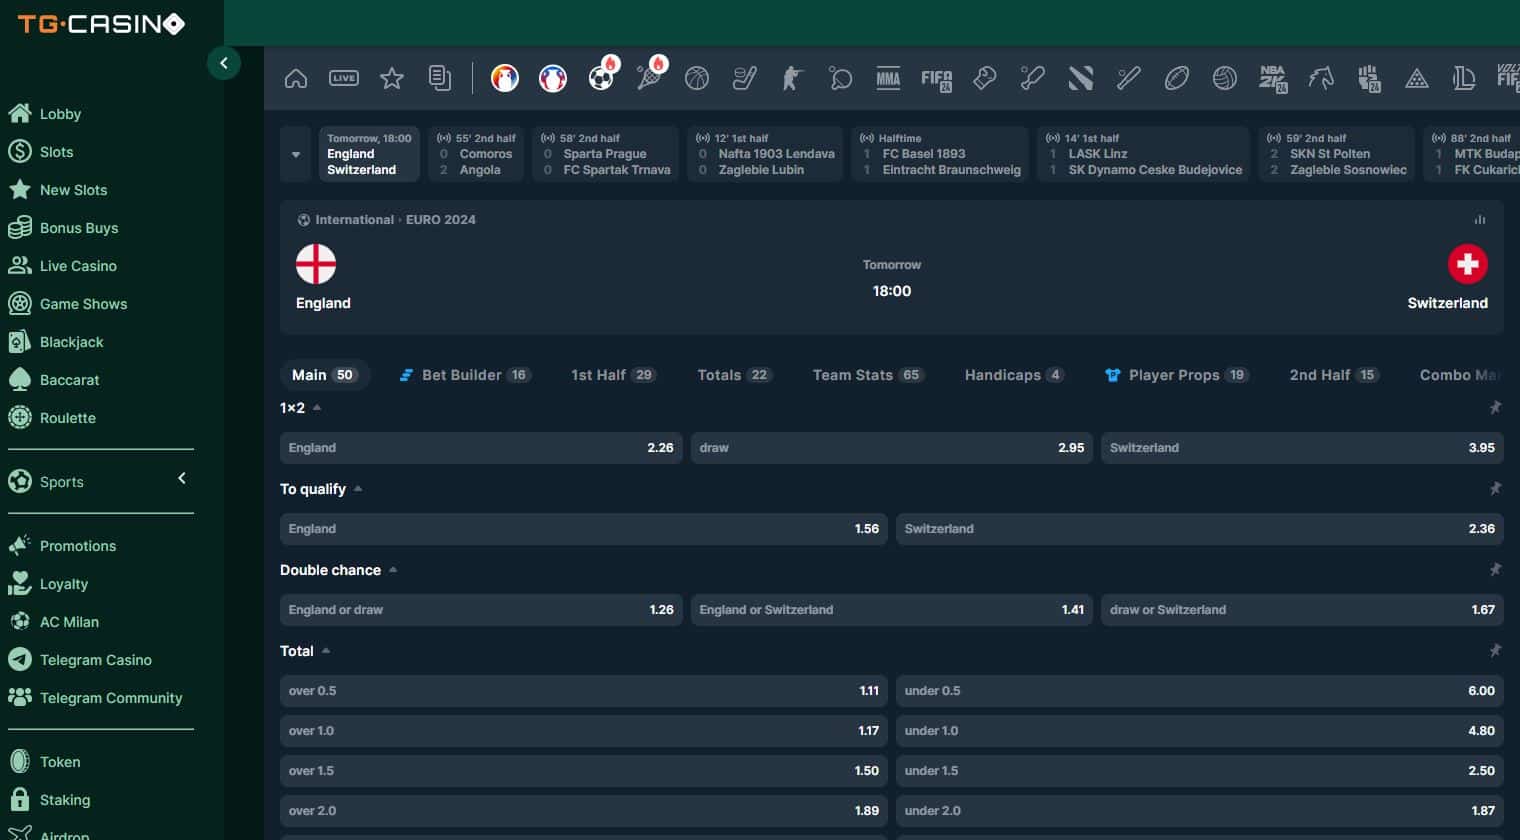1520x840 pixels.
Task: Select the volleyball sport icon
Action: click(x=1225, y=78)
